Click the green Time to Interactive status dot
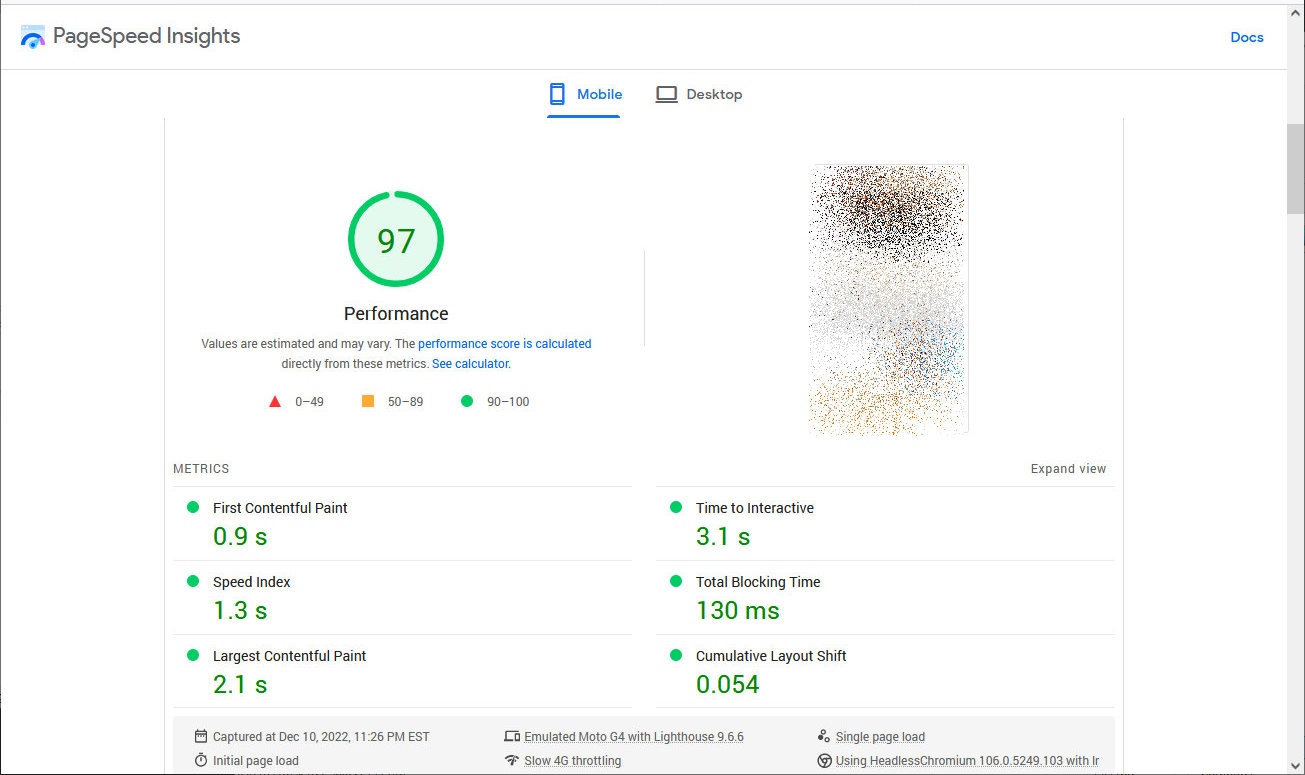Screen dimensions: 1305x775 (x=676, y=507)
